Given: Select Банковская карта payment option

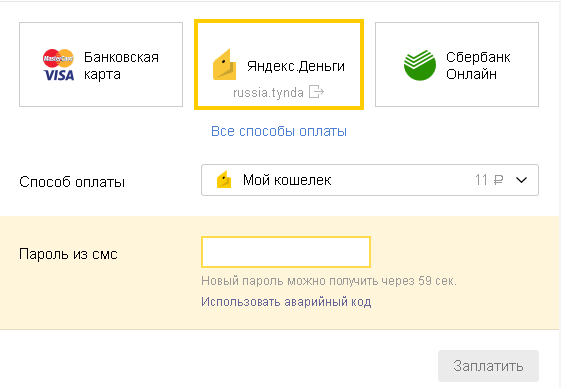Looking at the screenshot, I should (101, 64).
